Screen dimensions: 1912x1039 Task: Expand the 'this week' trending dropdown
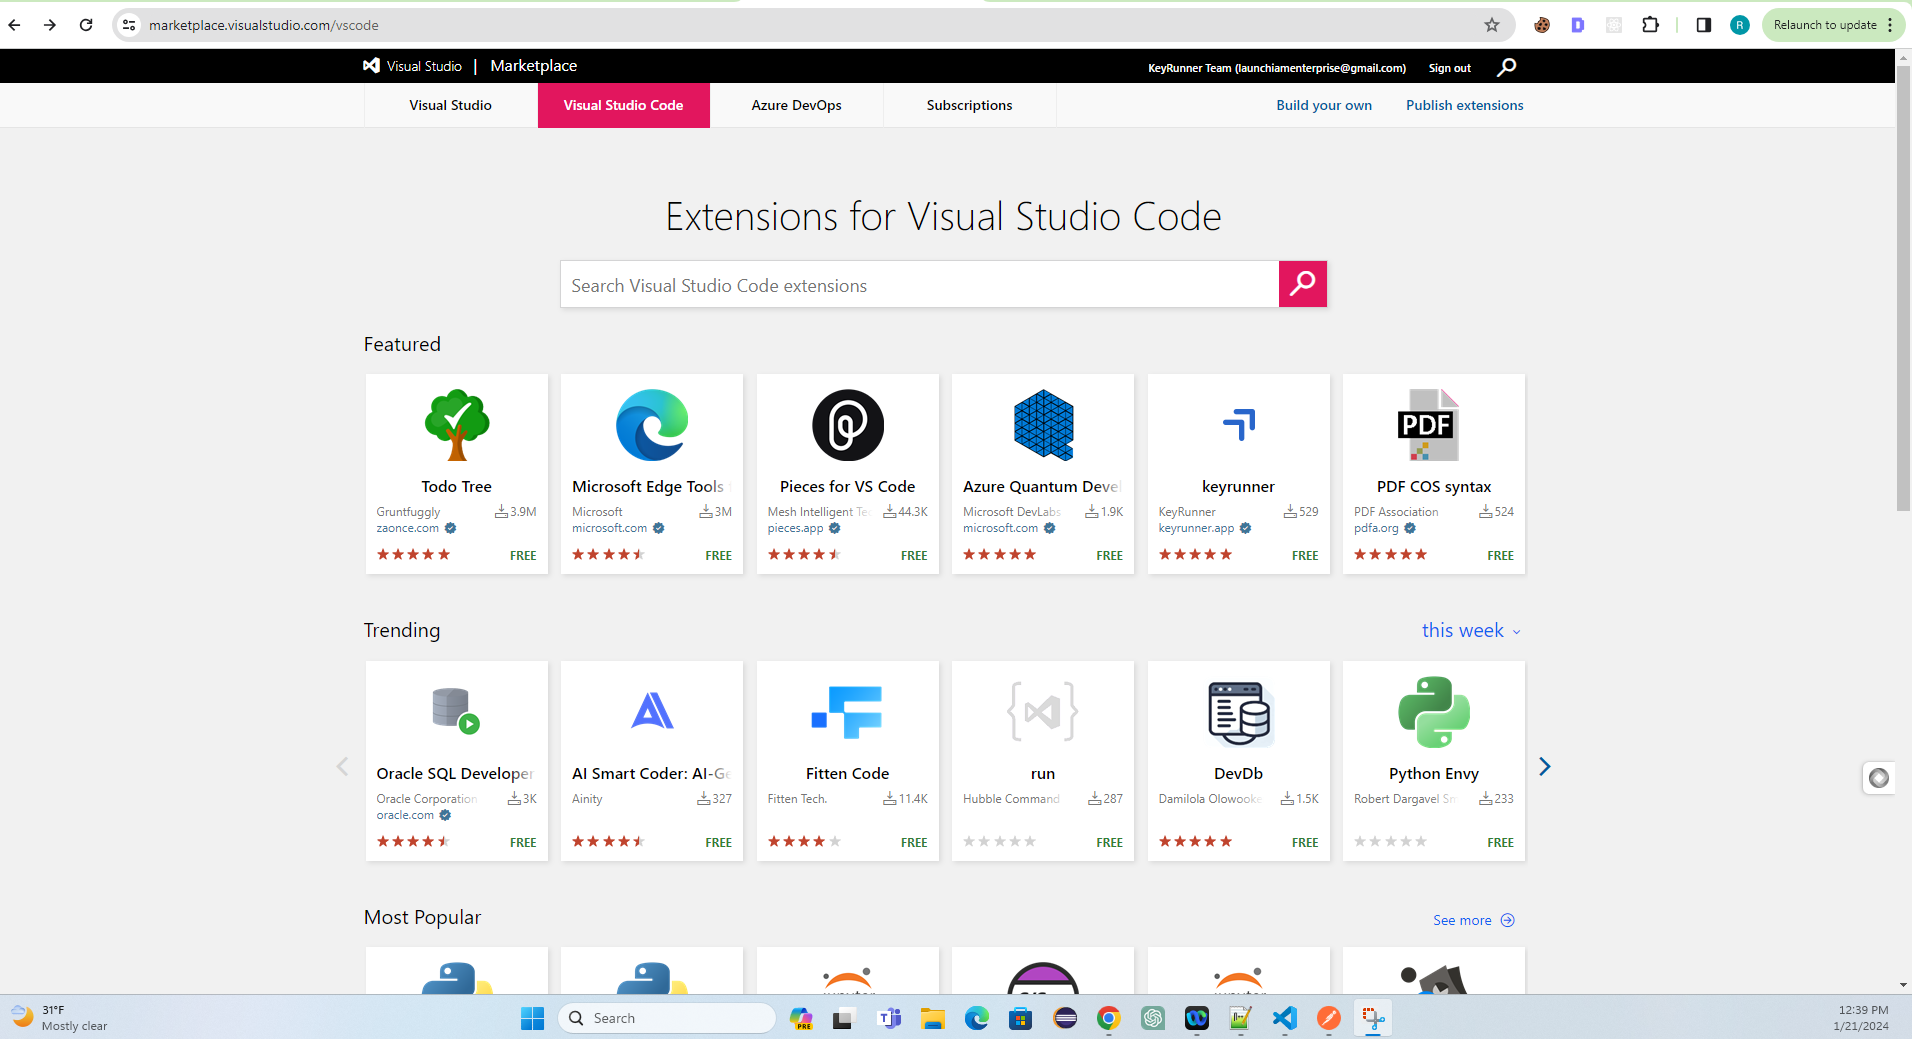(1471, 630)
